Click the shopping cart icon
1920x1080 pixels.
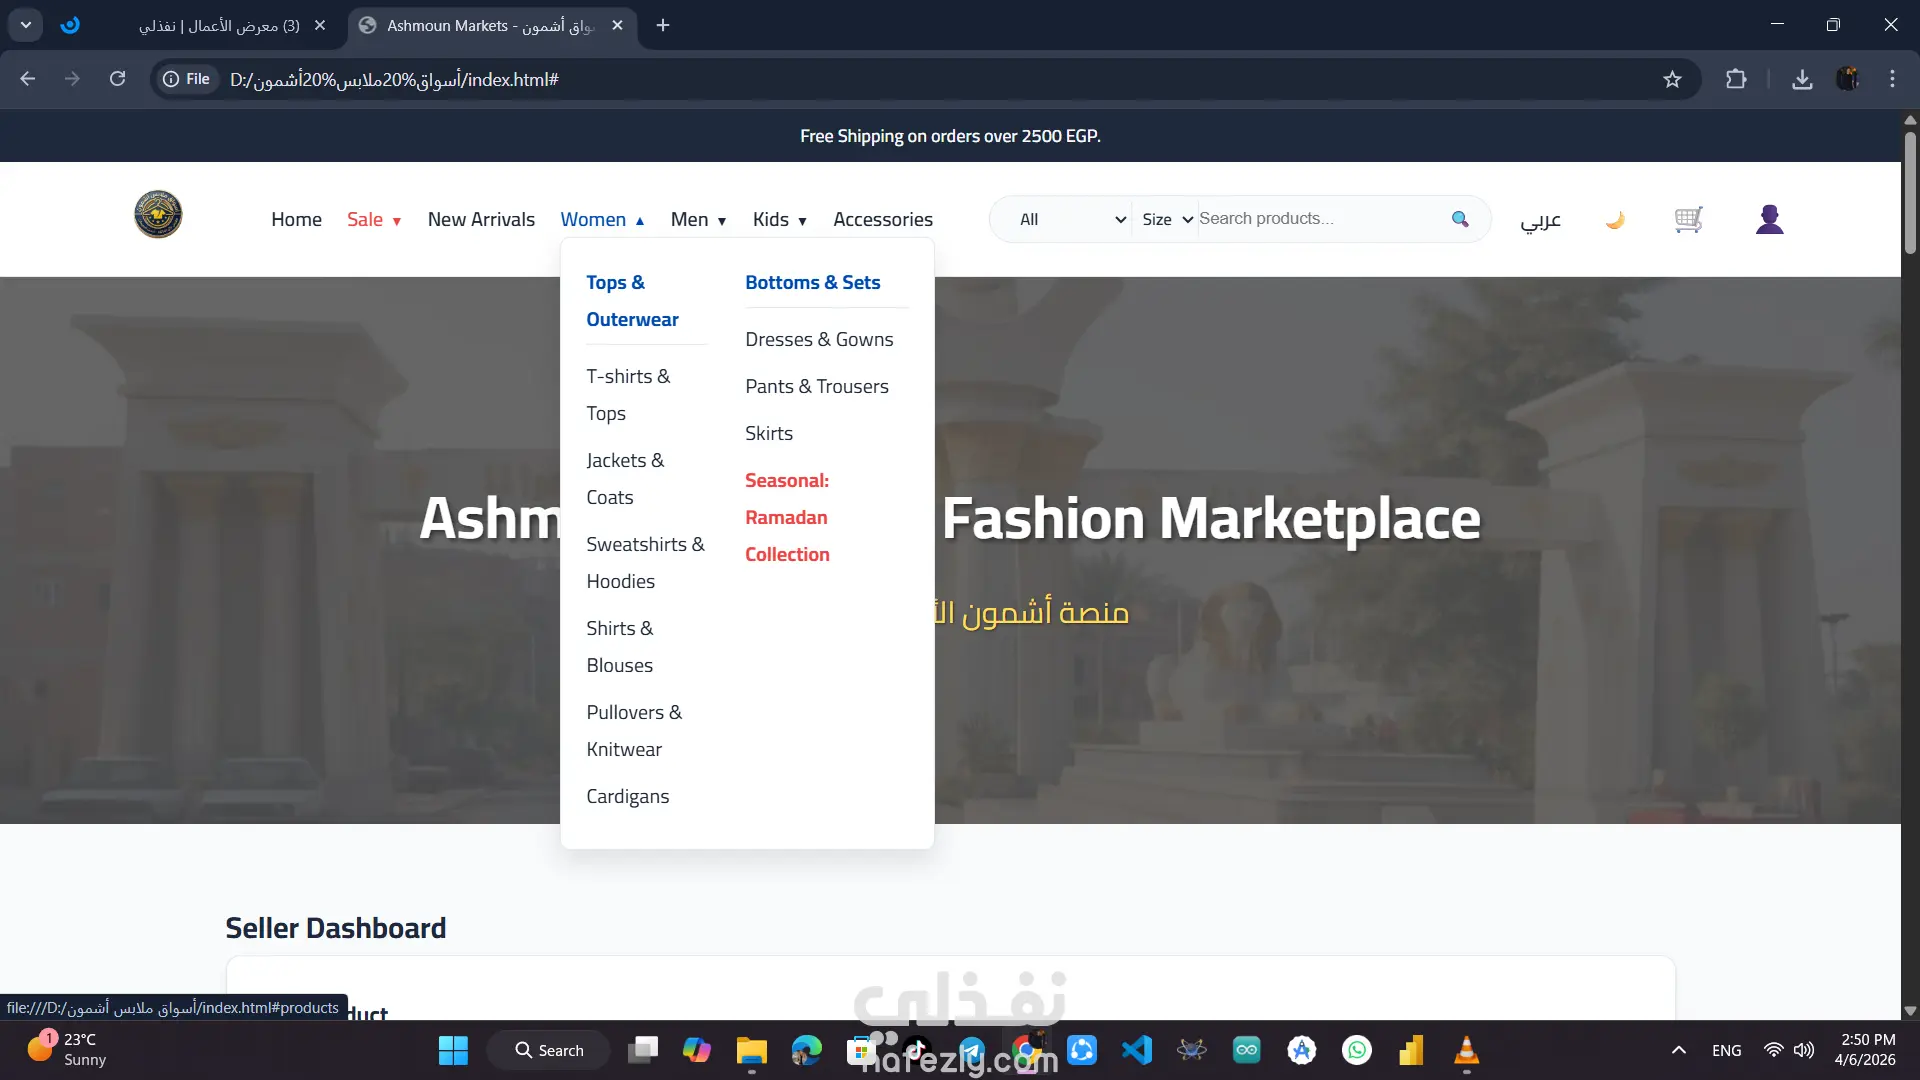pos(1688,219)
